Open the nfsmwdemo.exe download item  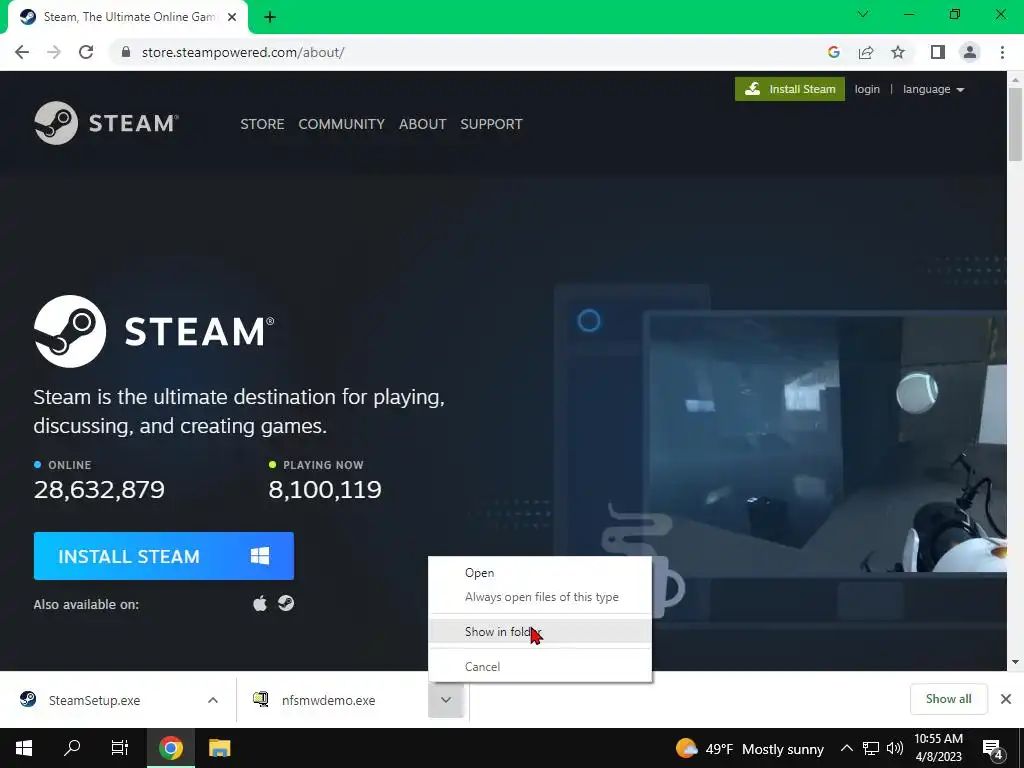click(x=330, y=700)
